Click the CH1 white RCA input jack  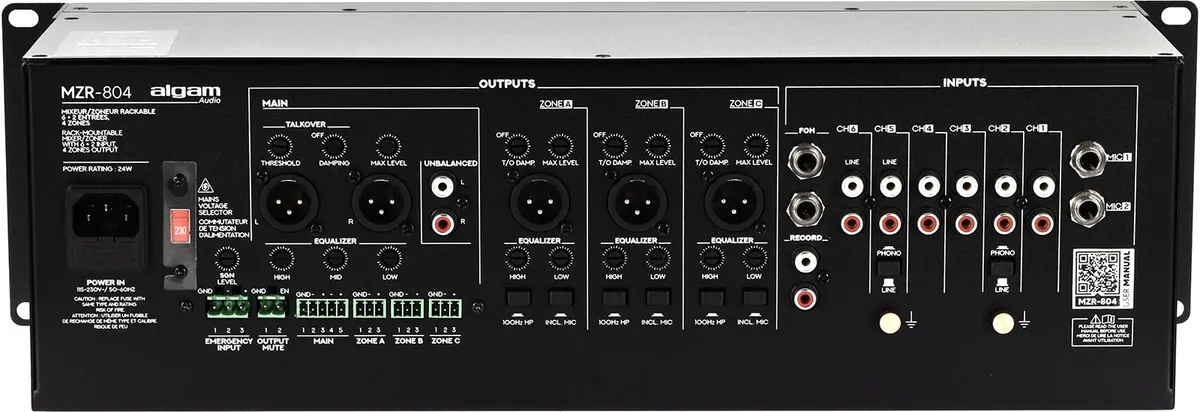(1043, 186)
